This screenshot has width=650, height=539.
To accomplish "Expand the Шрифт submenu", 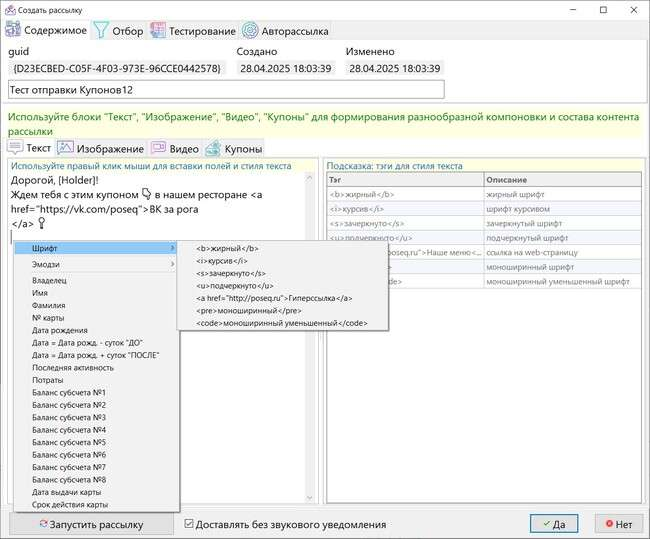I will click(x=95, y=247).
